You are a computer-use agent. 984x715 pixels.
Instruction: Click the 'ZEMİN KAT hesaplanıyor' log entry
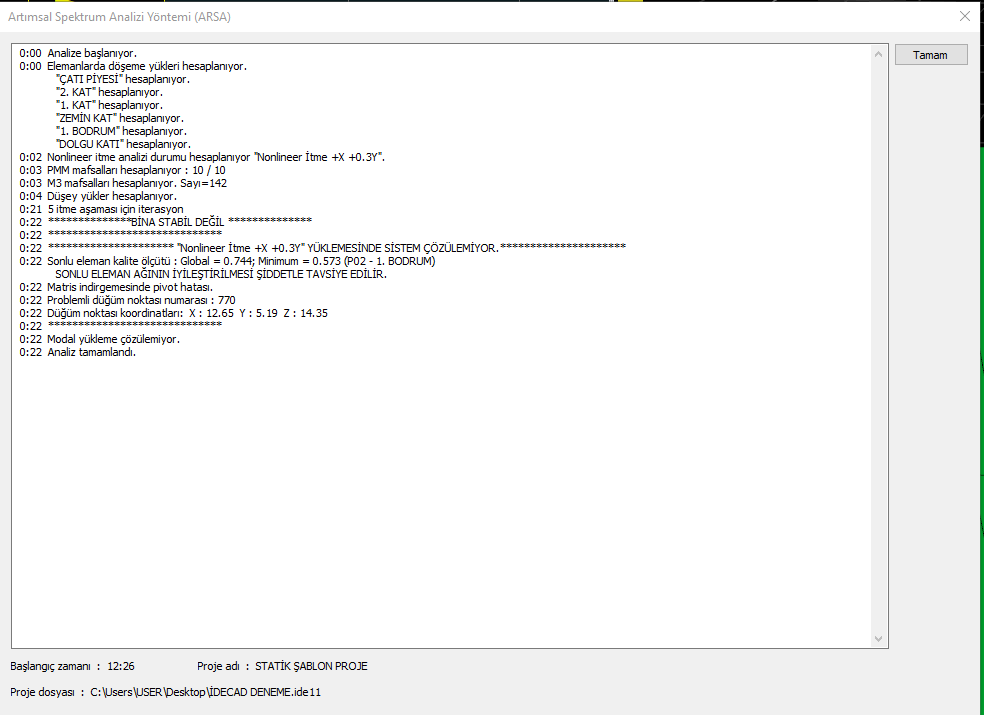click(x=119, y=118)
